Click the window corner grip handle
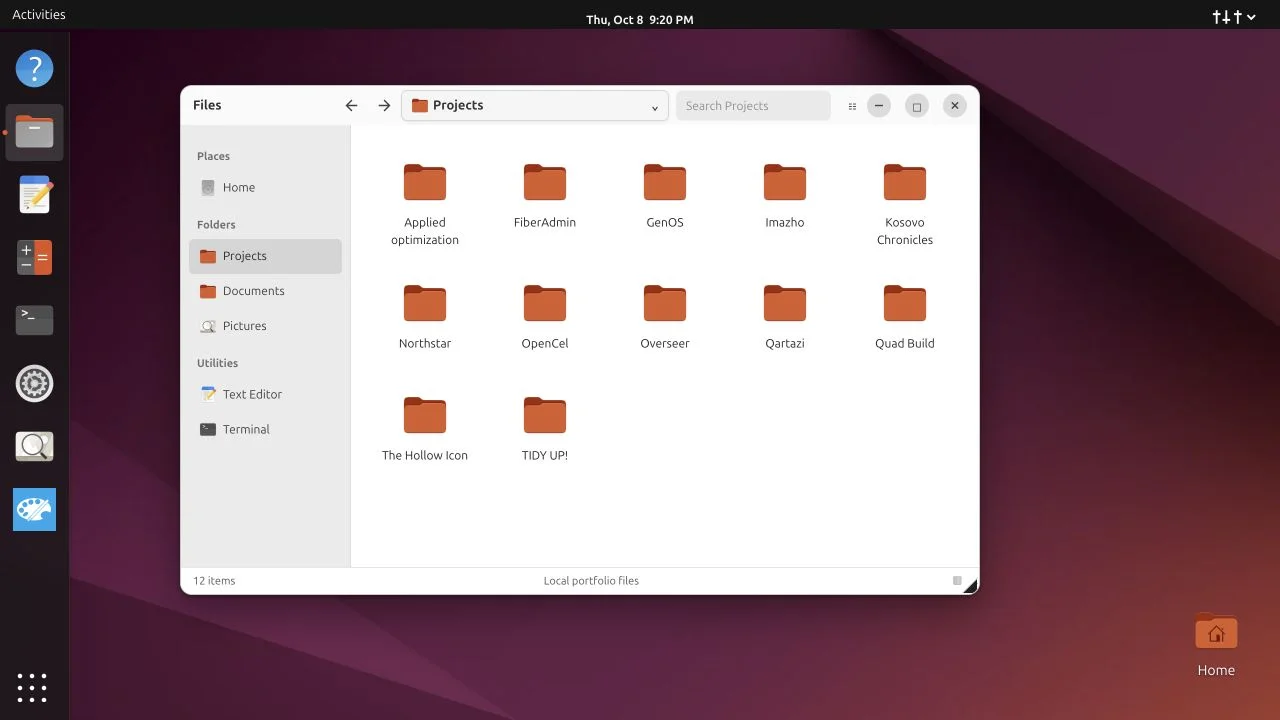This screenshot has width=1280, height=720. [970, 586]
